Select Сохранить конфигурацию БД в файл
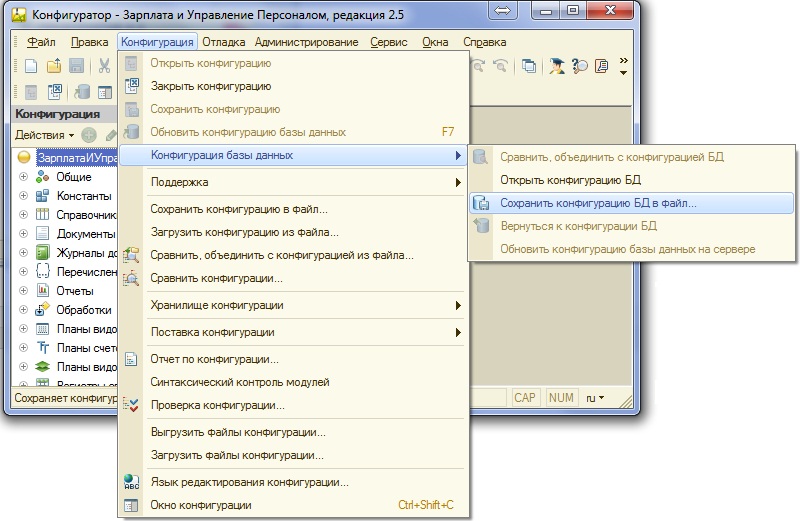This screenshot has height=521, width=800. (631, 203)
